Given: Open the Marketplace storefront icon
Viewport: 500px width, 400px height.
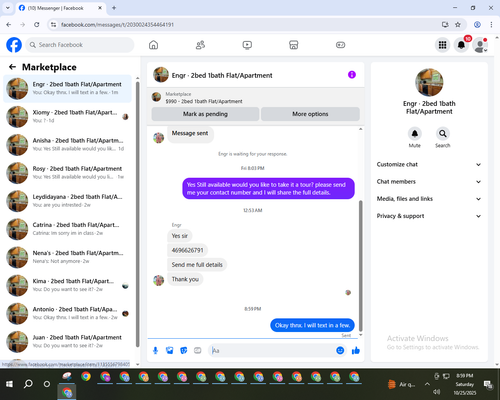Looking at the screenshot, I should pyautogui.click(x=294, y=45).
